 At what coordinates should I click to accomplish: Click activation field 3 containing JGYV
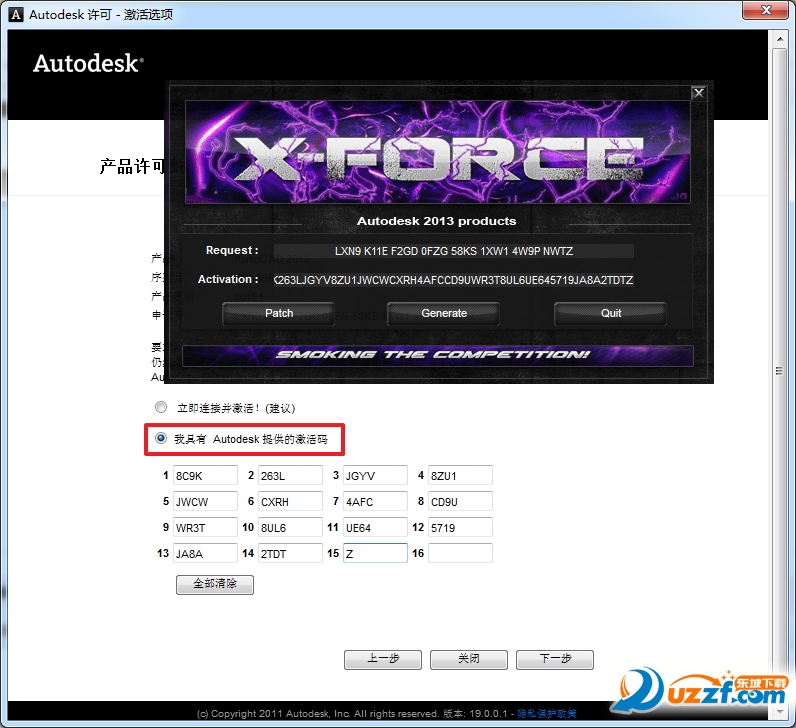(375, 475)
